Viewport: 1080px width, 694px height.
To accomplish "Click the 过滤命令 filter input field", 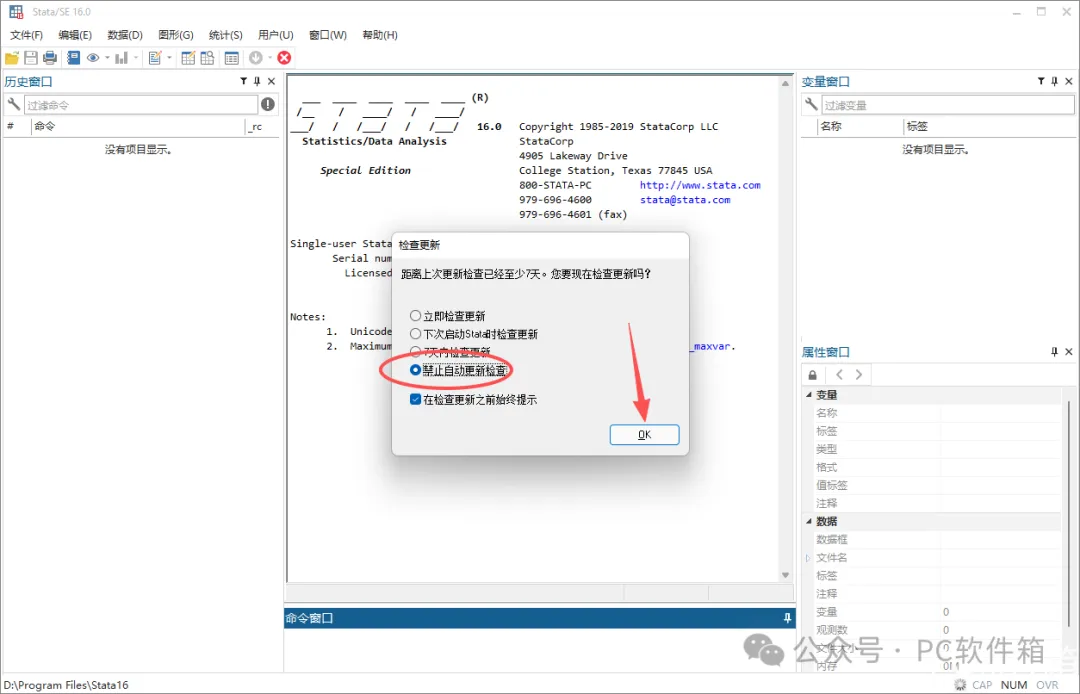I will click(x=141, y=105).
